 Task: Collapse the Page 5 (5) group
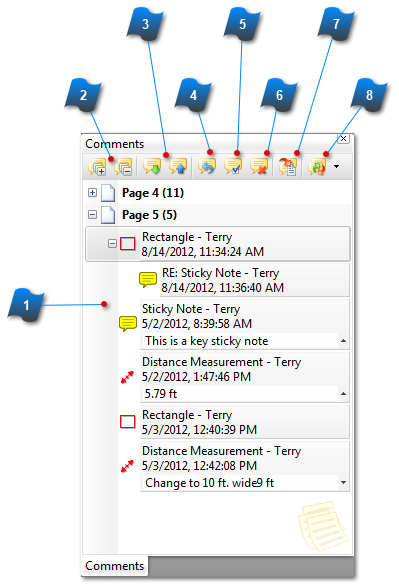click(92, 215)
